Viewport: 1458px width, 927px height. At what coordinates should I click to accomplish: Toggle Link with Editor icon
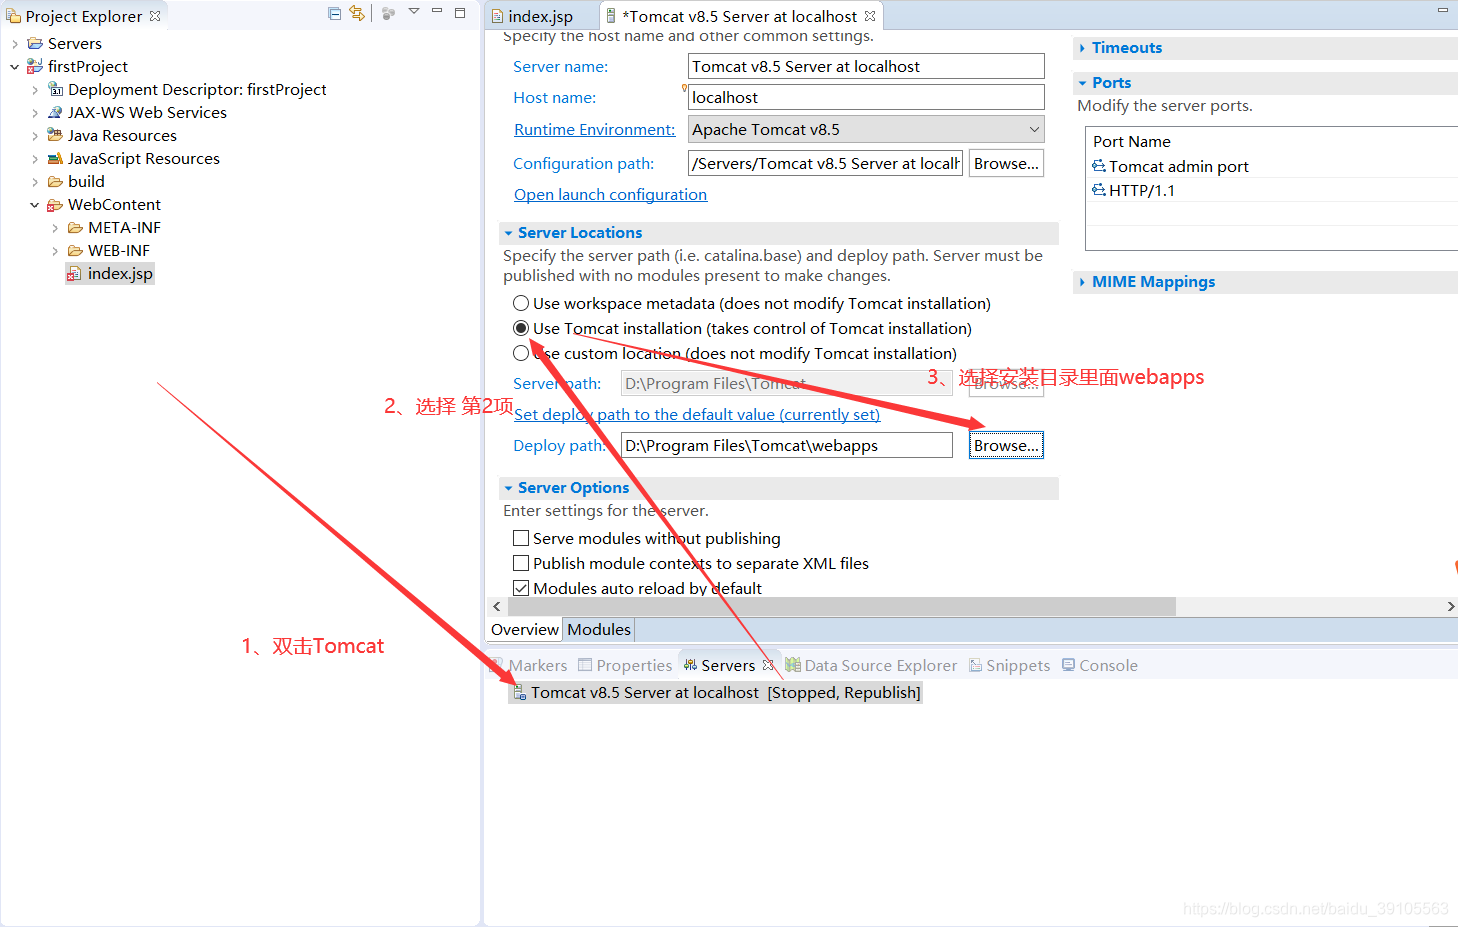[357, 13]
